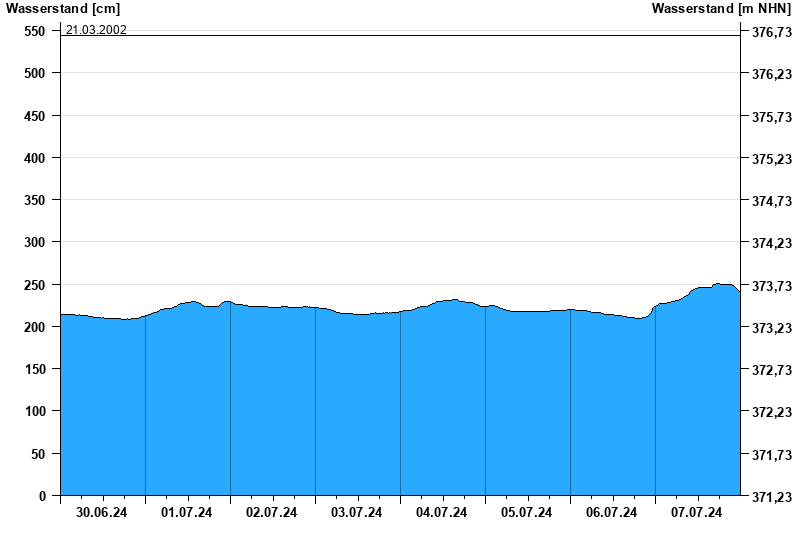
Task: Click the 'Wasserstand [cm]' axis title
Action: pos(62,9)
